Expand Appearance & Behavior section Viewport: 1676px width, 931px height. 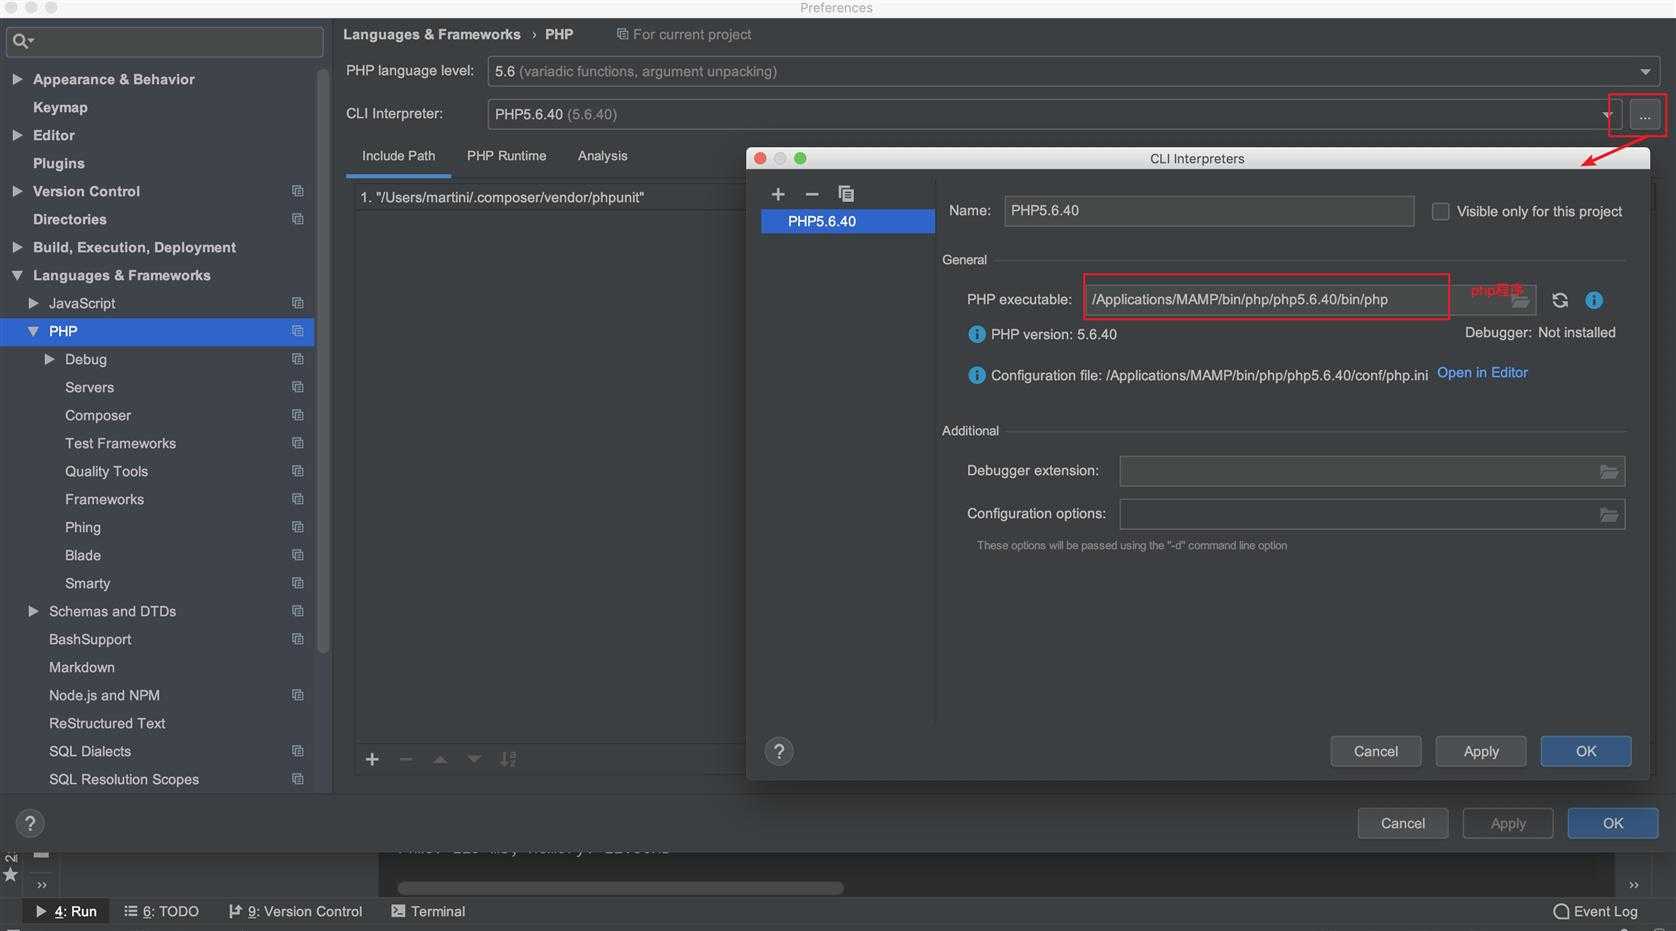pos(17,79)
